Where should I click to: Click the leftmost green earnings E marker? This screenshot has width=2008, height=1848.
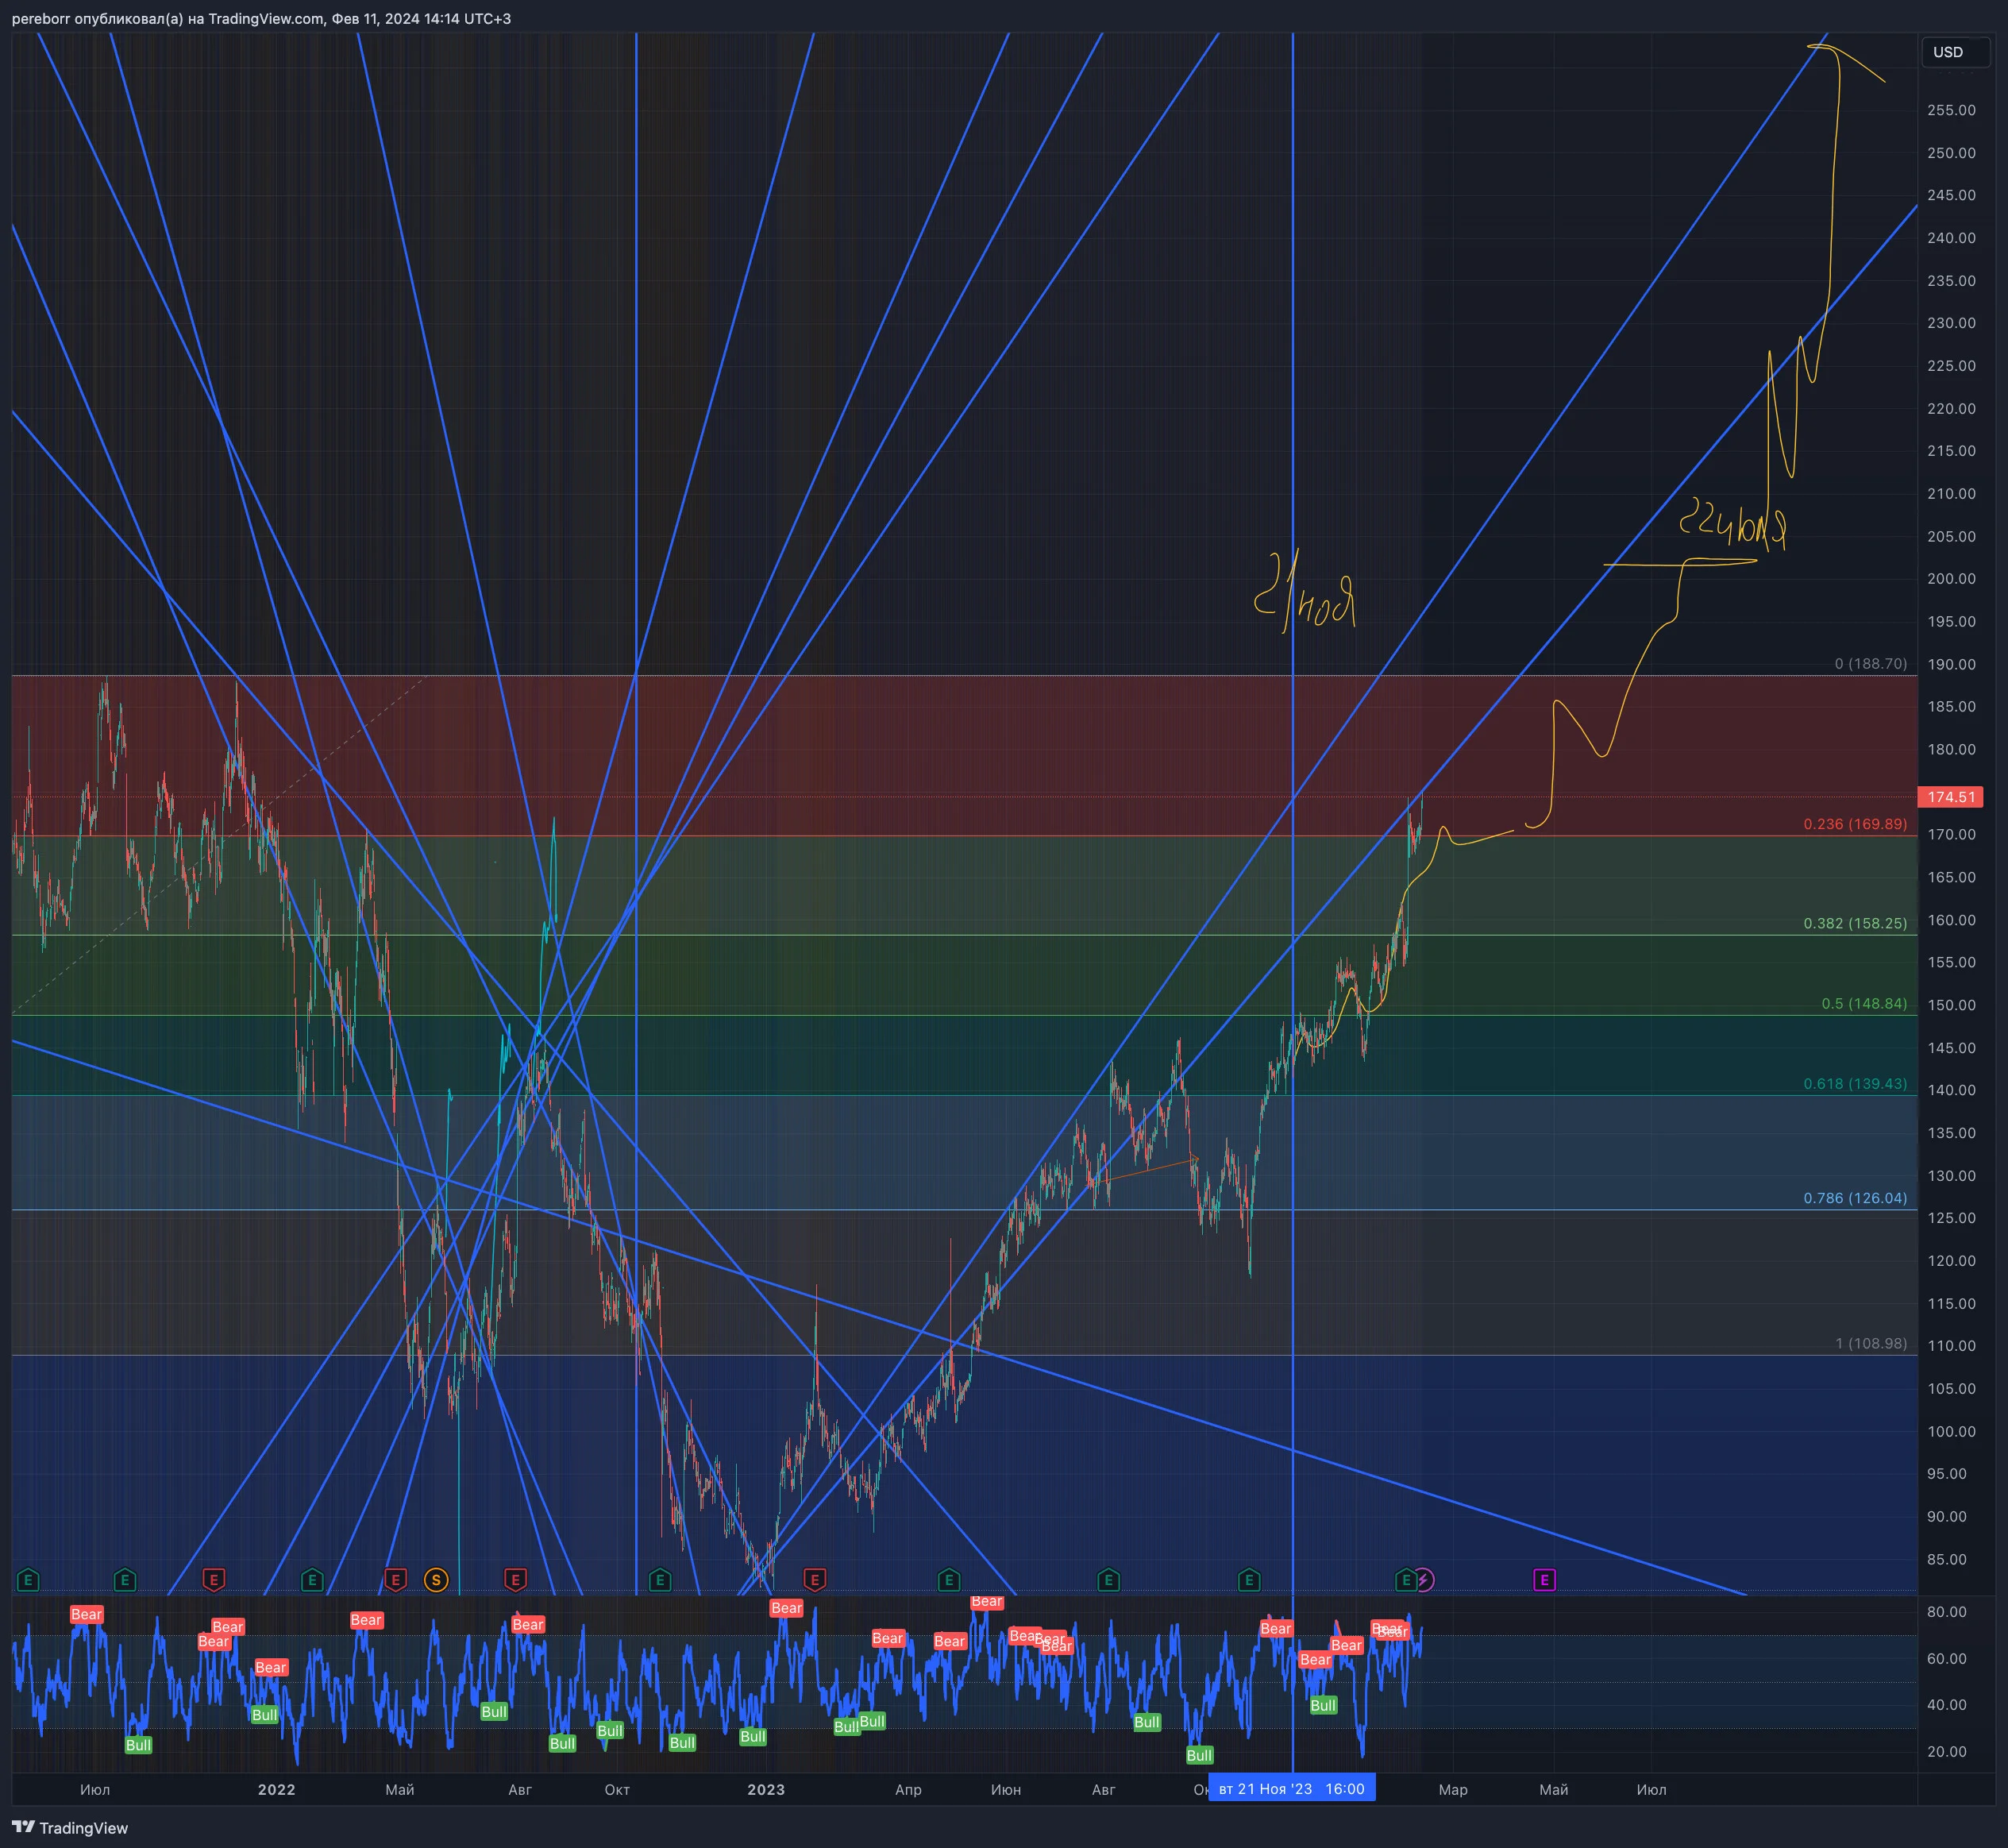(x=28, y=1580)
